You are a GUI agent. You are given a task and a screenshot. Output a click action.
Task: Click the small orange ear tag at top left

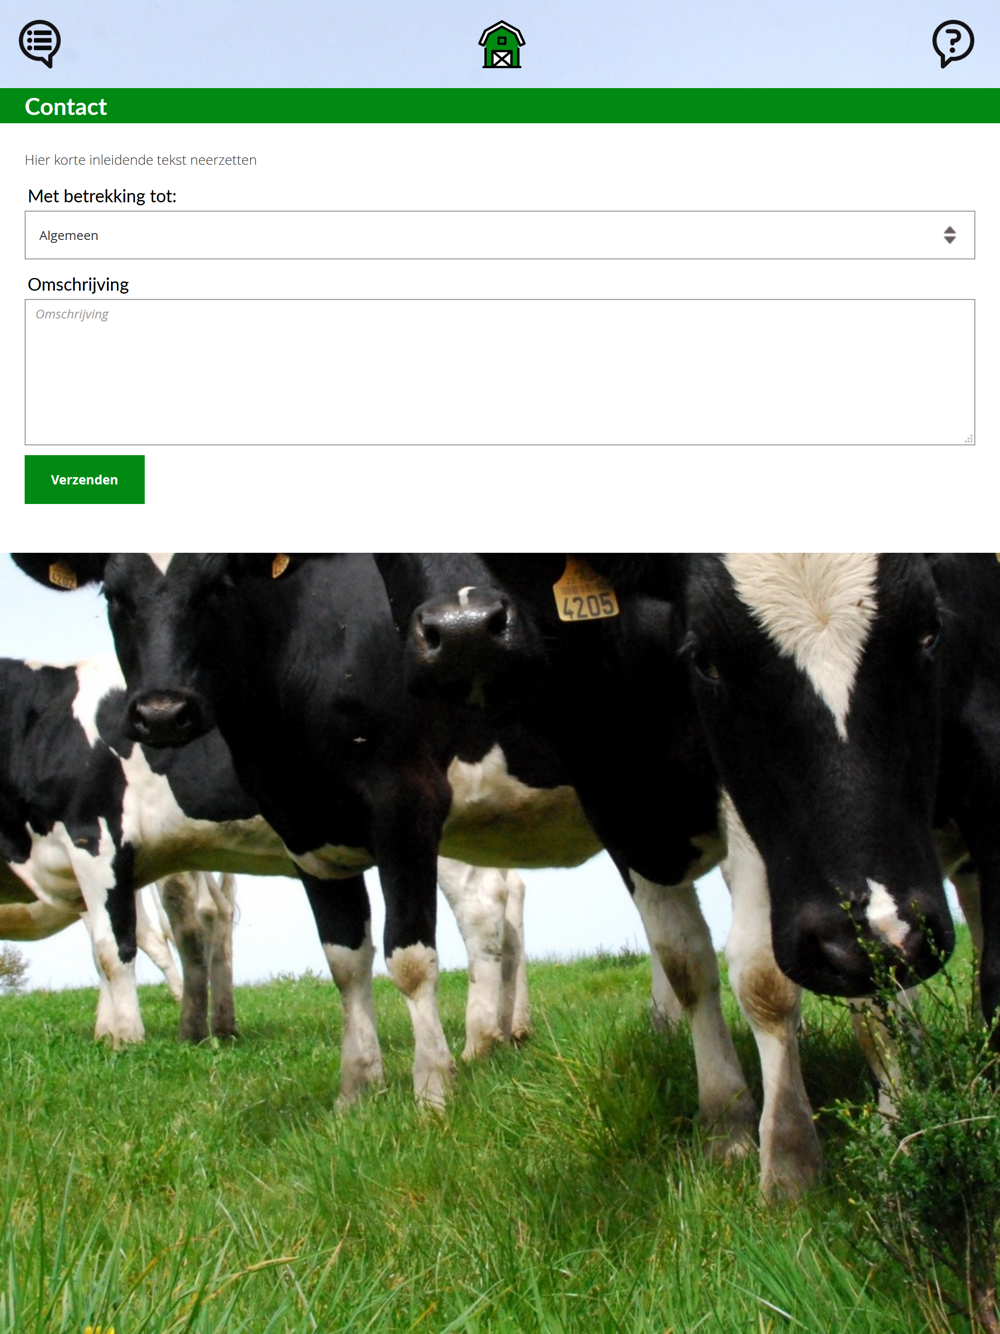(x=62, y=575)
